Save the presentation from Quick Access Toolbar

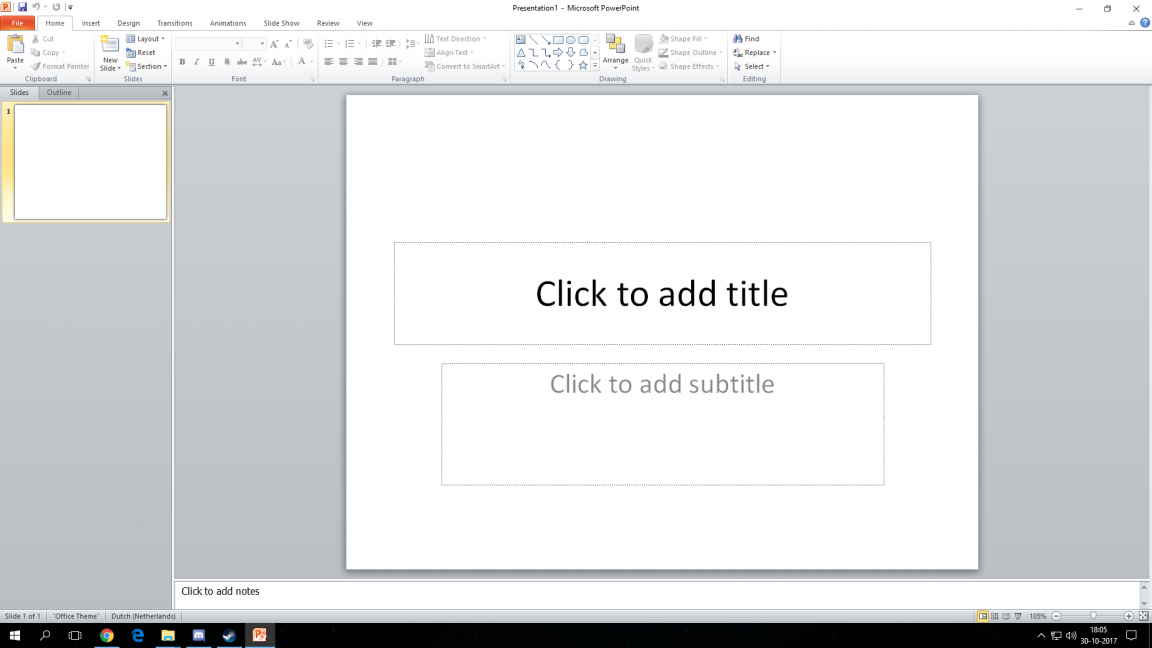22,7
